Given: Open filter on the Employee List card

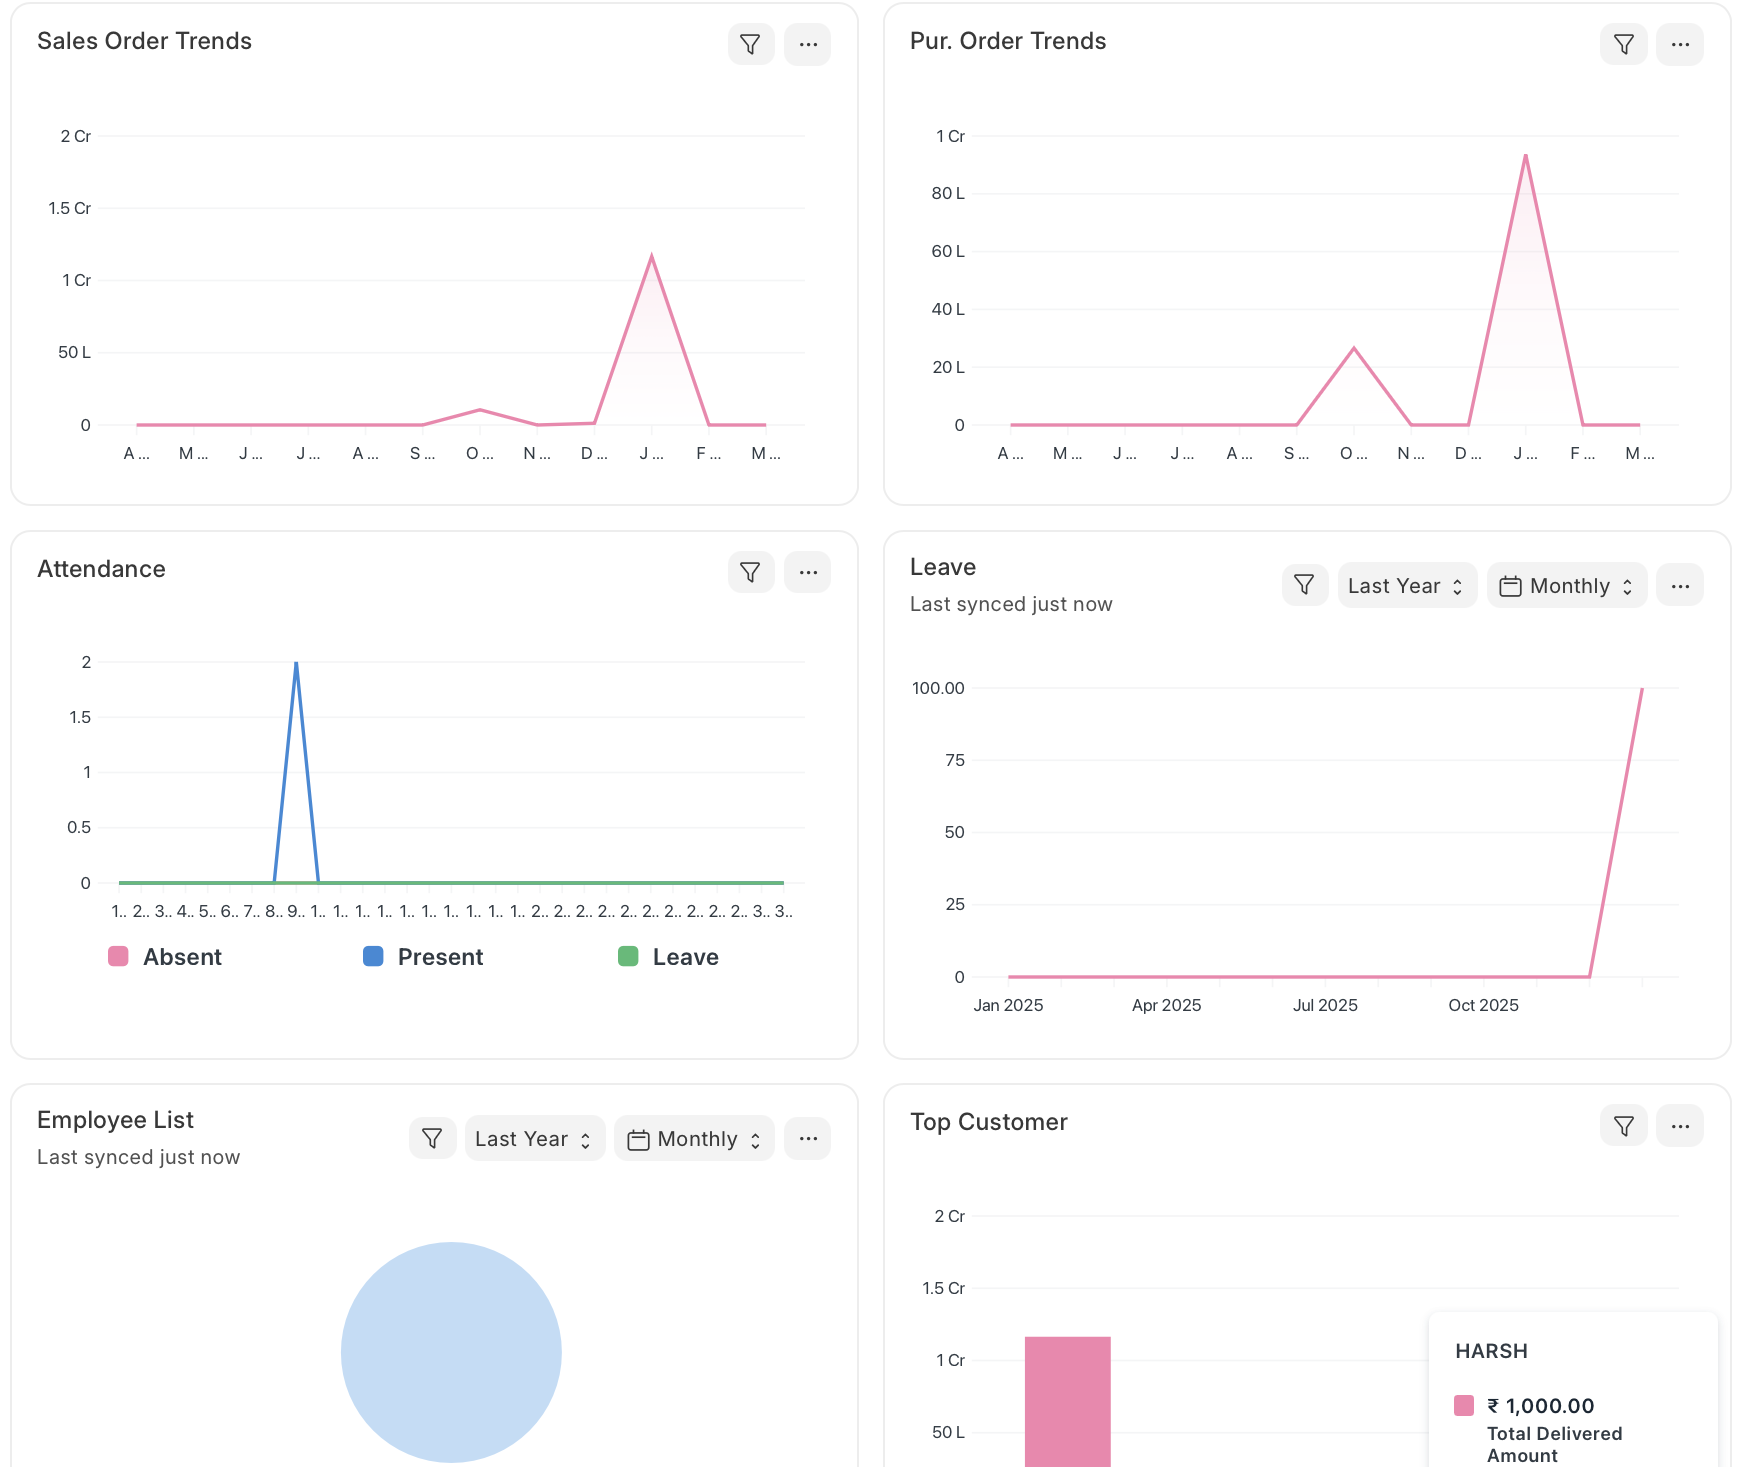Looking at the screenshot, I should (432, 1138).
